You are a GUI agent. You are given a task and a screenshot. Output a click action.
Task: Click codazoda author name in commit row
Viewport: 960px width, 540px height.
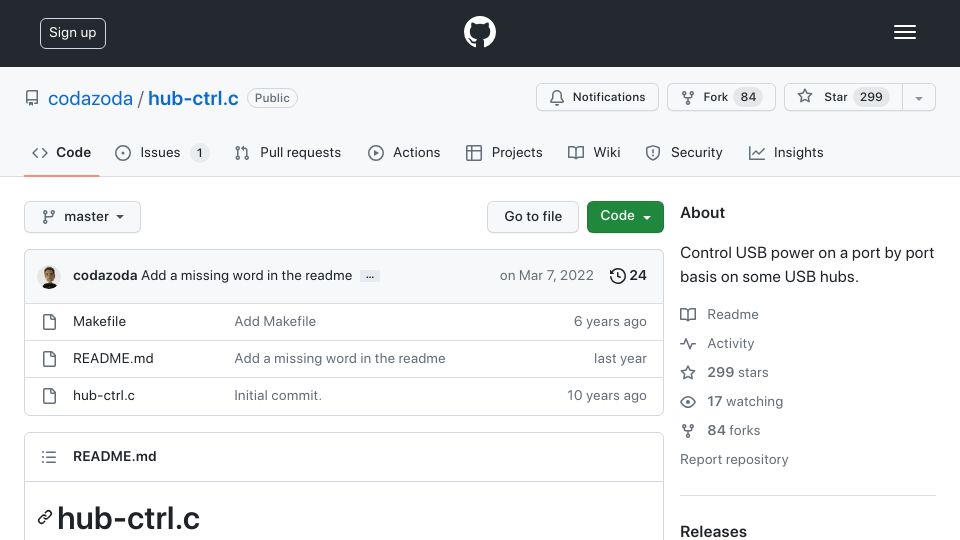105,276
